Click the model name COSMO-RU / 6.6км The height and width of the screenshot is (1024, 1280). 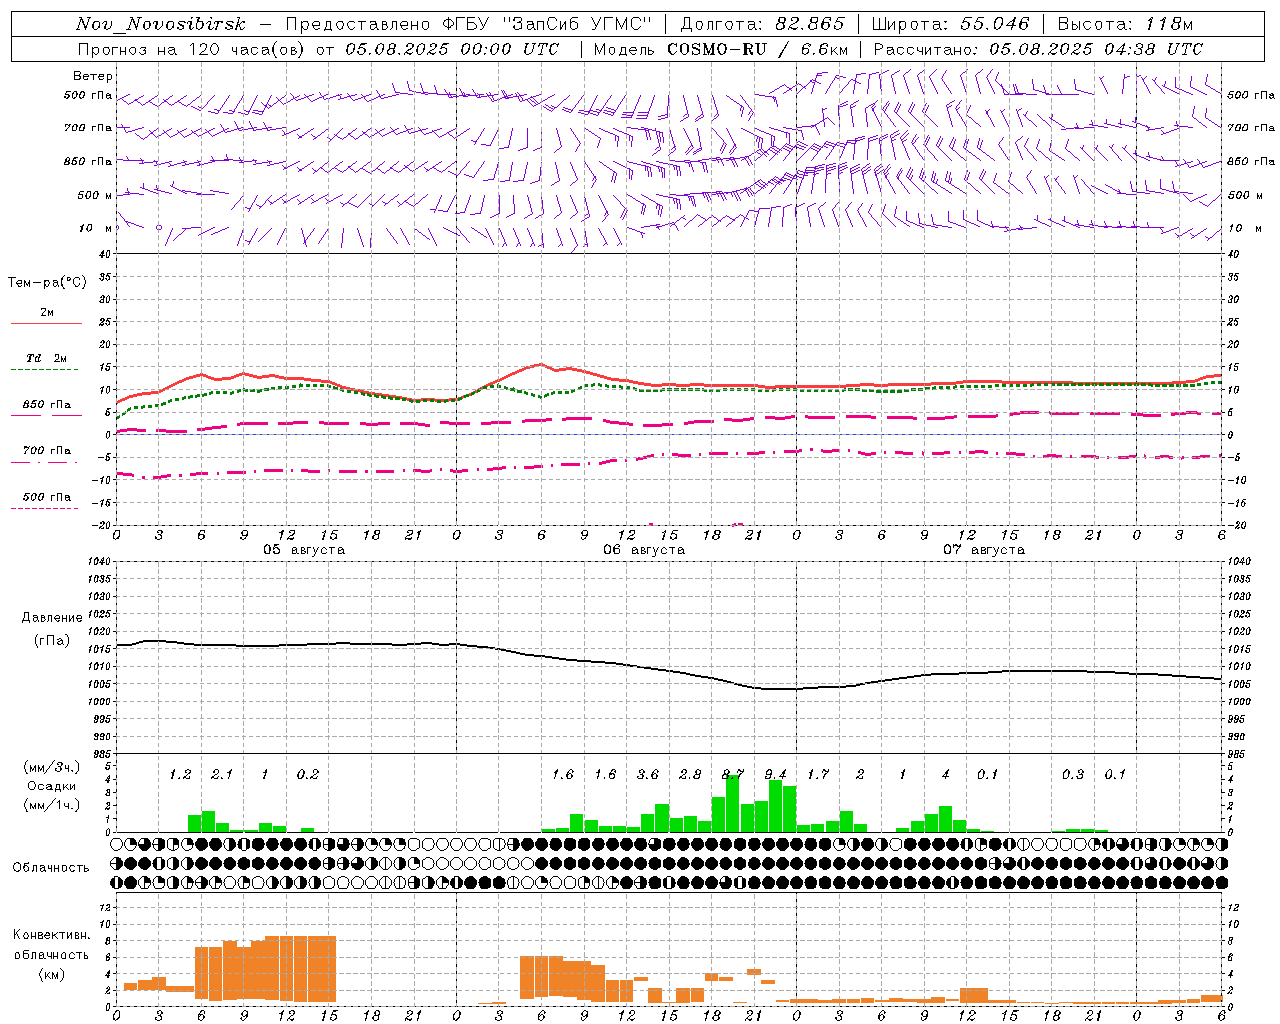[x=758, y=49]
